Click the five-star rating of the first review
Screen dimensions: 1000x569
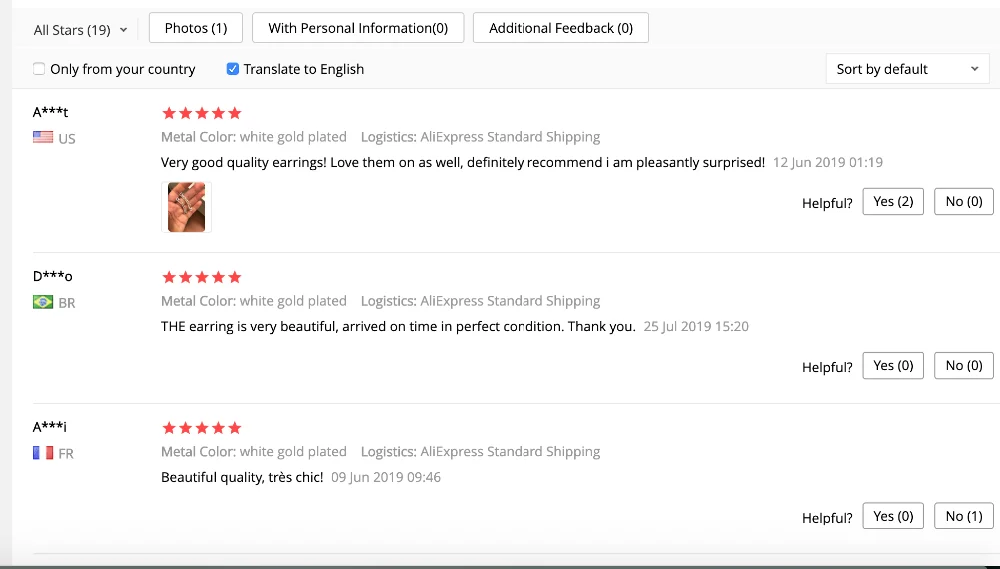pos(202,114)
